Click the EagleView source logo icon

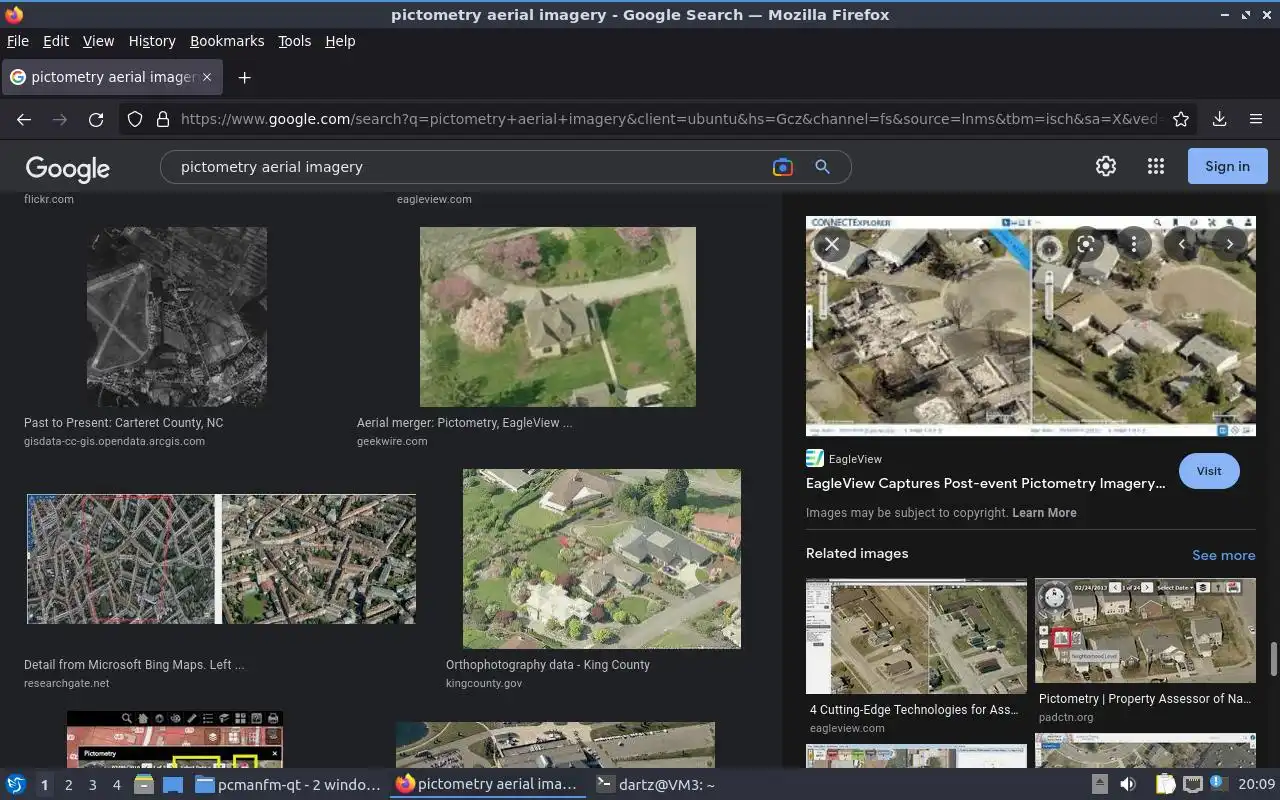(815, 458)
